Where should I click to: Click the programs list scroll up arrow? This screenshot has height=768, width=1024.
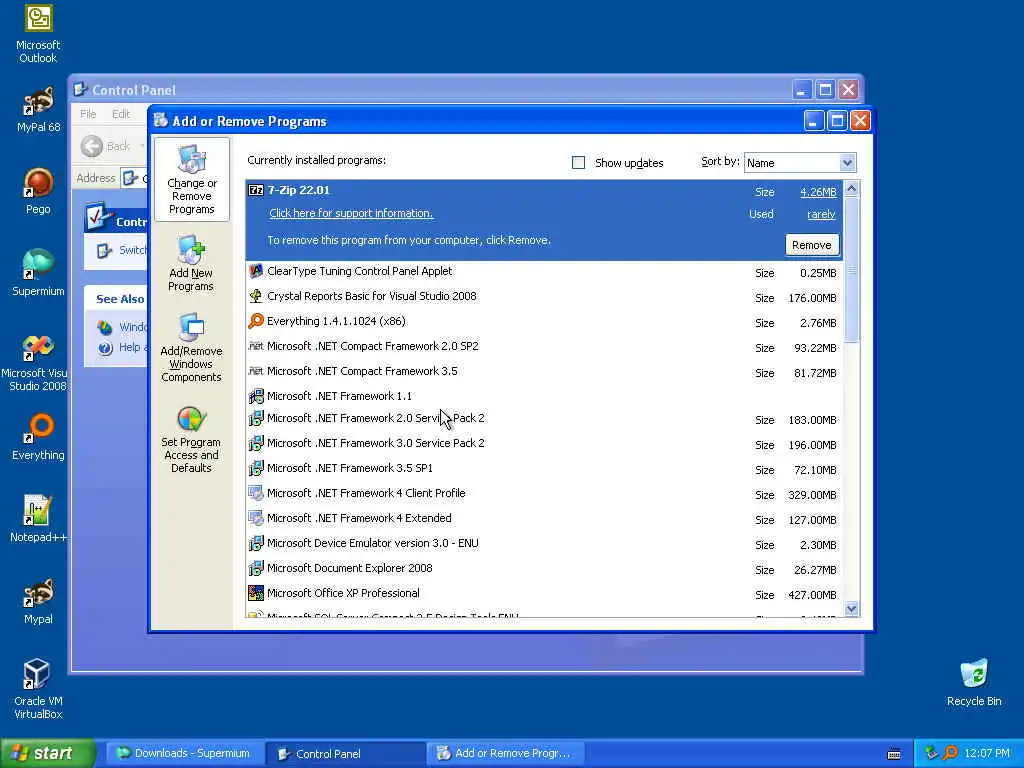[852, 189]
